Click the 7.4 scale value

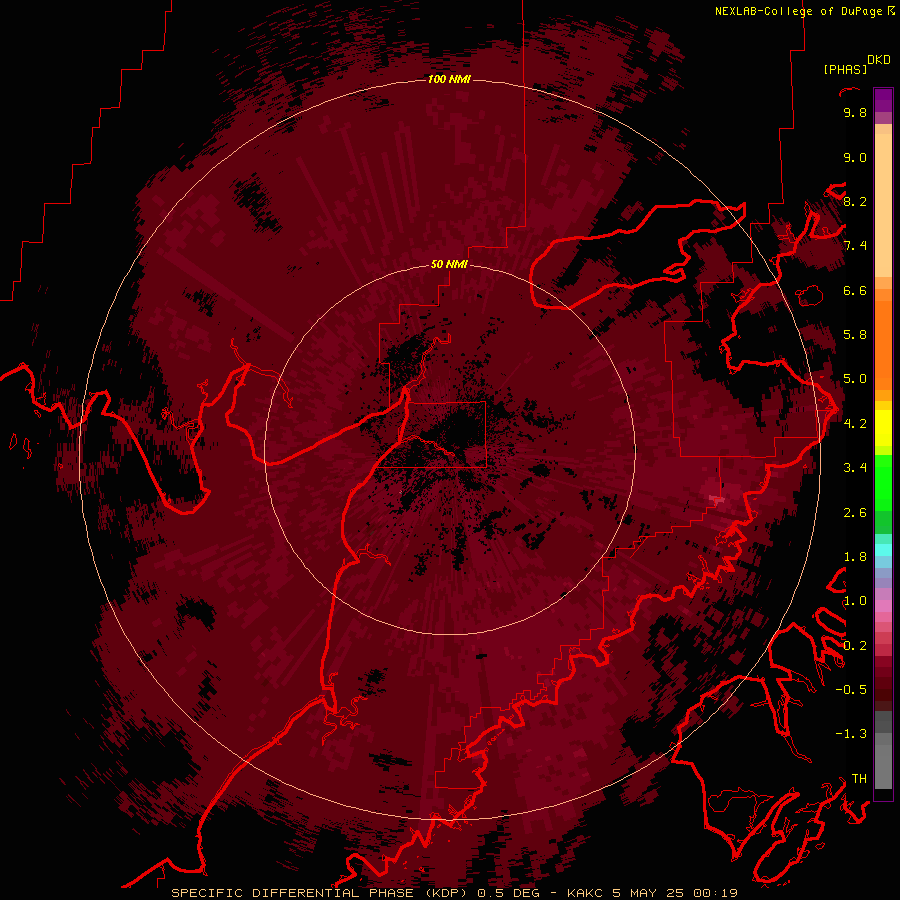pyautogui.click(x=855, y=246)
